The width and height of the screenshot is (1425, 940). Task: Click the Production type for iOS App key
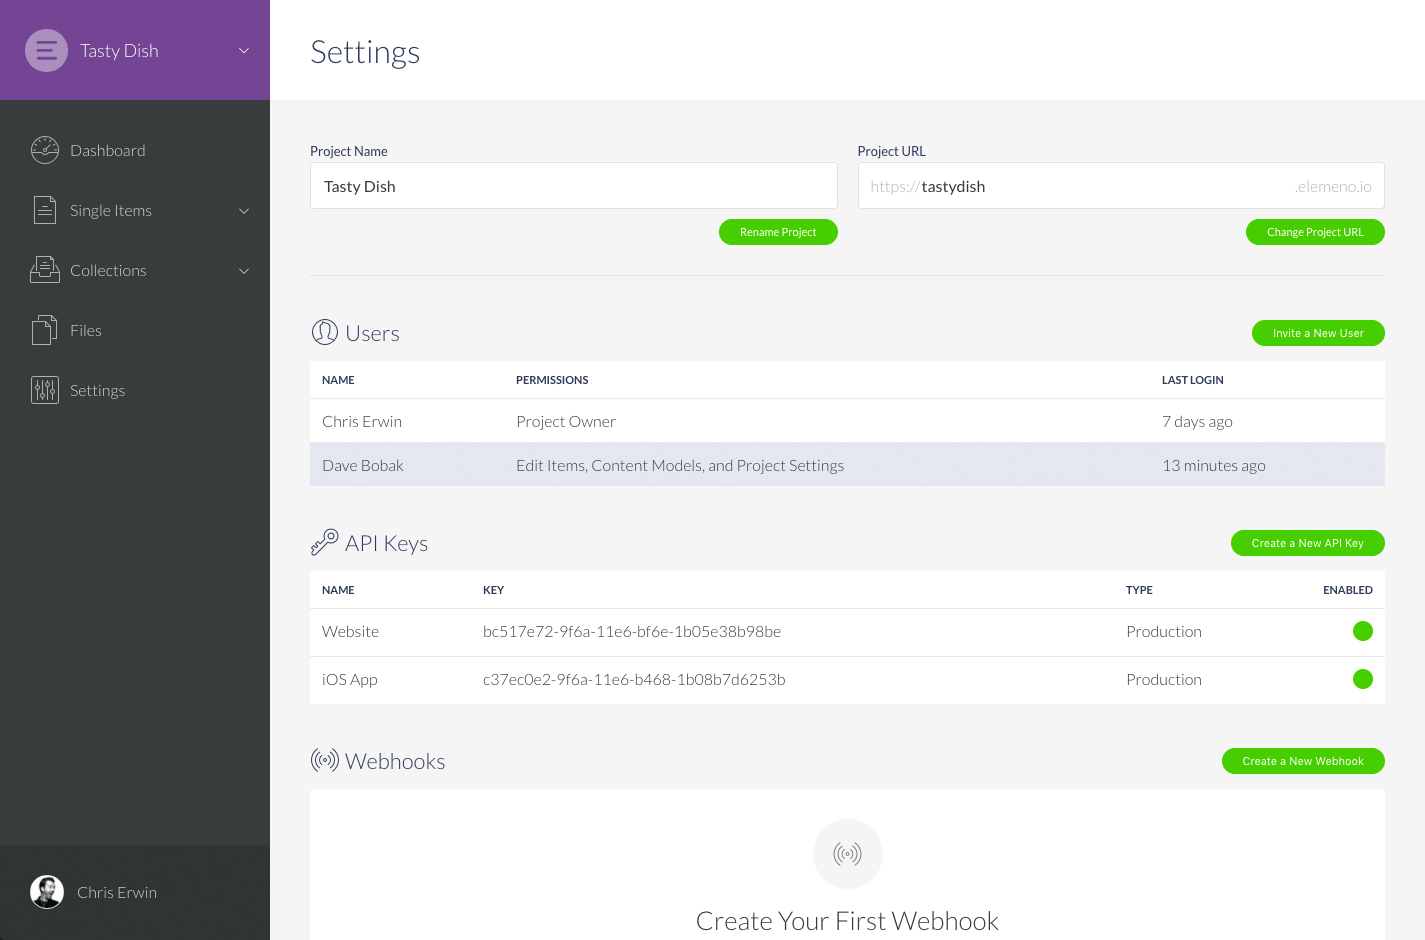pyautogui.click(x=1164, y=679)
